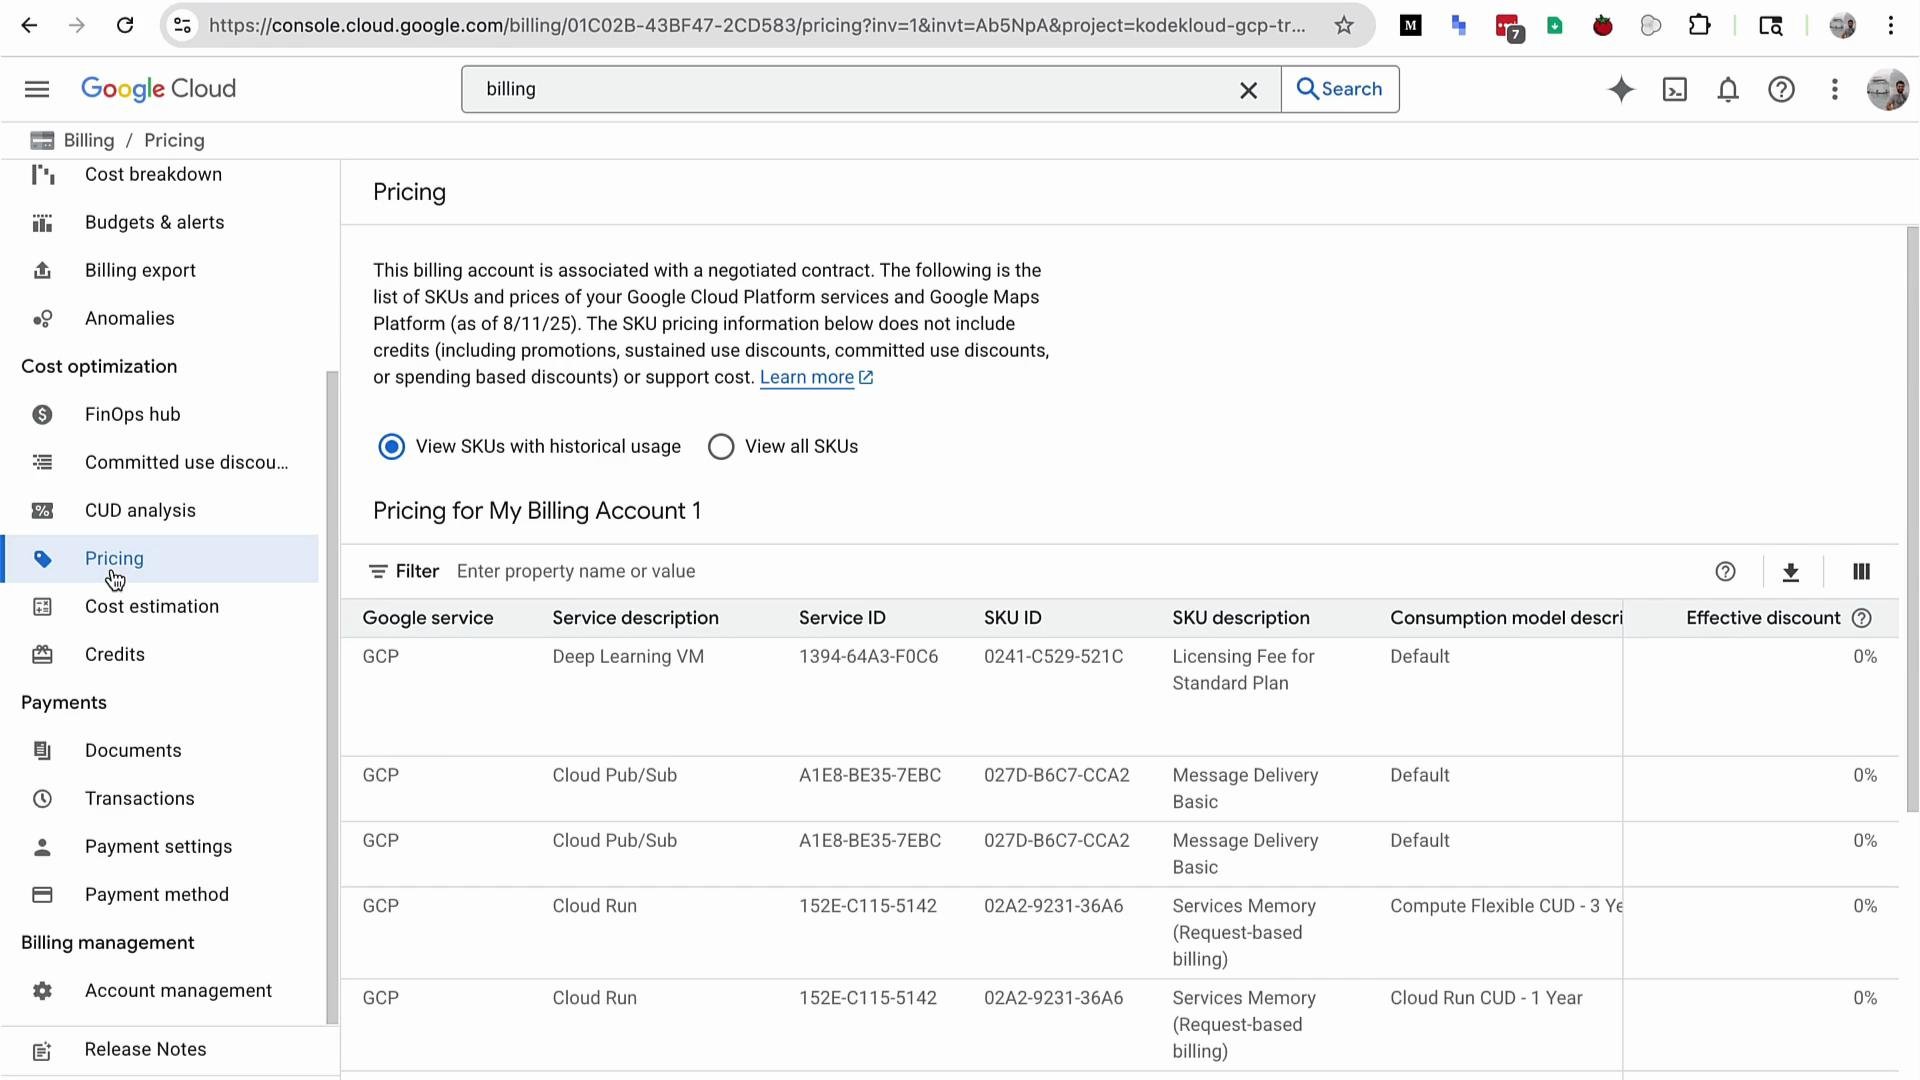Click the Credits gift icon
Viewport: 1920px width, 1080px height.
pyautogui.click(x=42, y=655)
